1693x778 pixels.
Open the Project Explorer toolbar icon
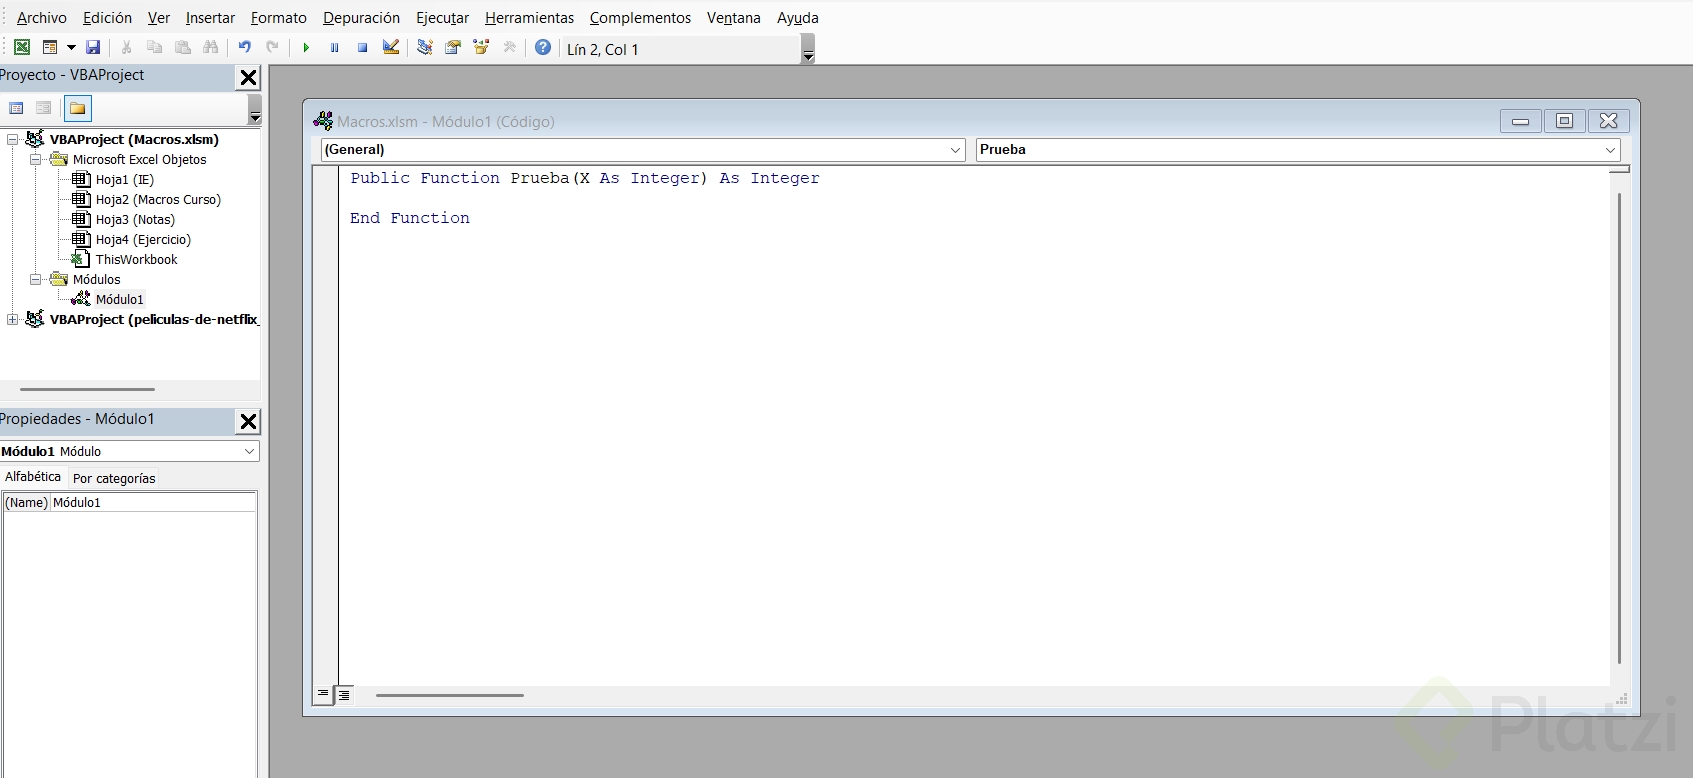pyautogui.click(x=425, y=47)
